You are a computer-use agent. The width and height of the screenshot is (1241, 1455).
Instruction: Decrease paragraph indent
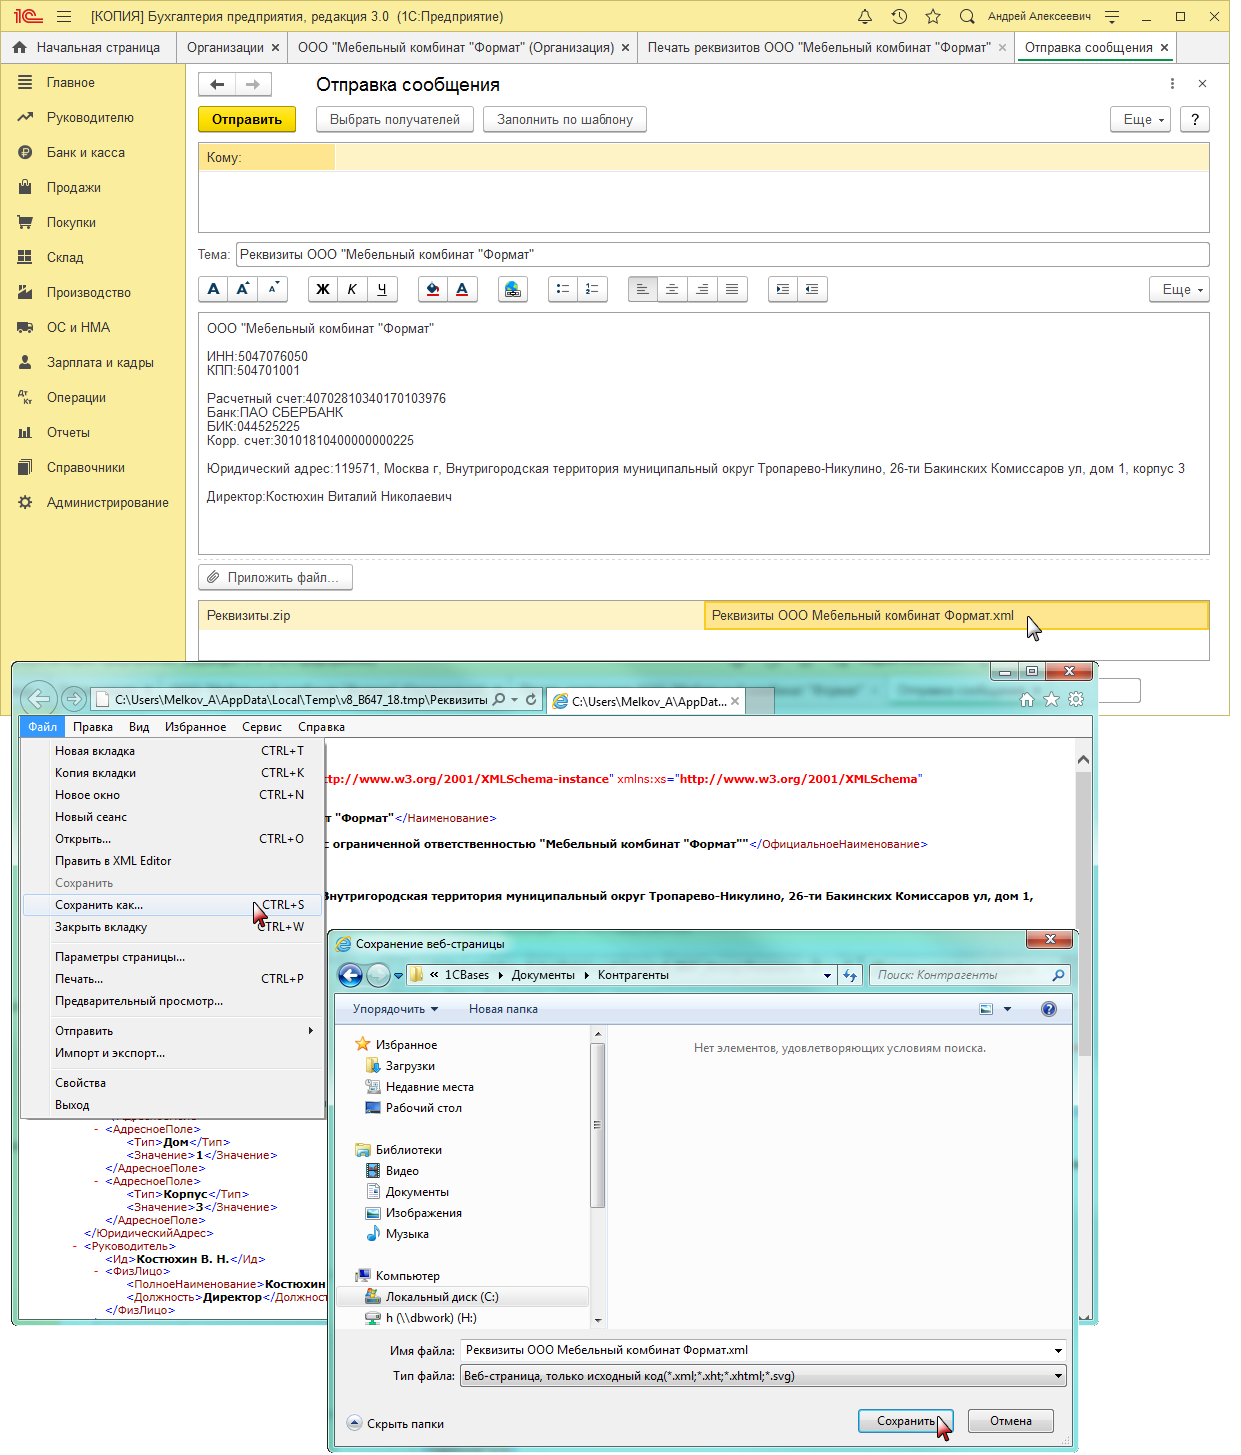pos(812,289)
